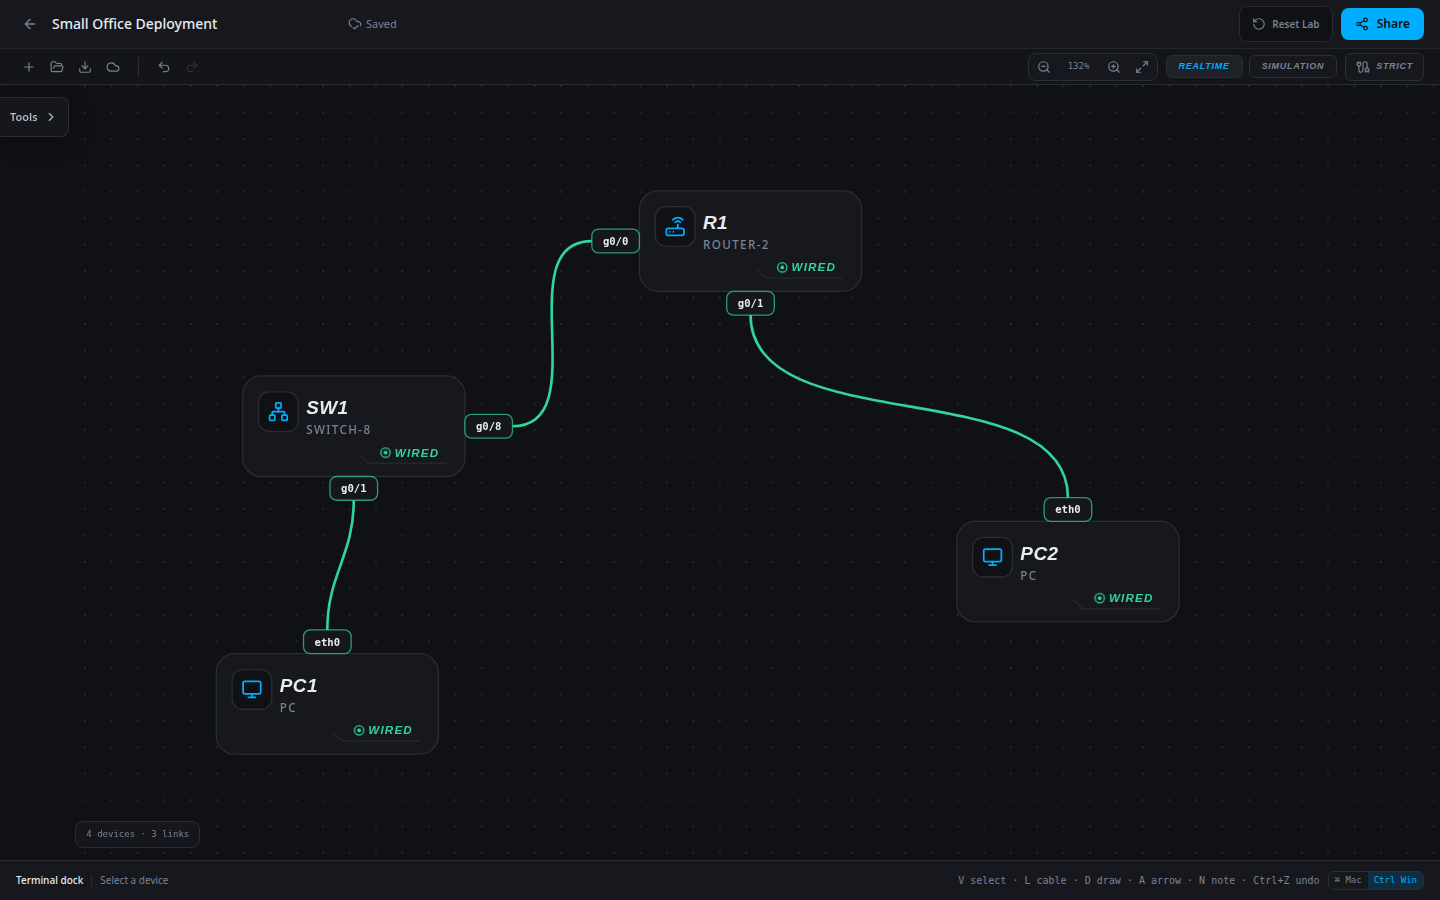1440x900 pixels.
Task: Redo using the toolbar arrow
Action: (x=192, y=67)
